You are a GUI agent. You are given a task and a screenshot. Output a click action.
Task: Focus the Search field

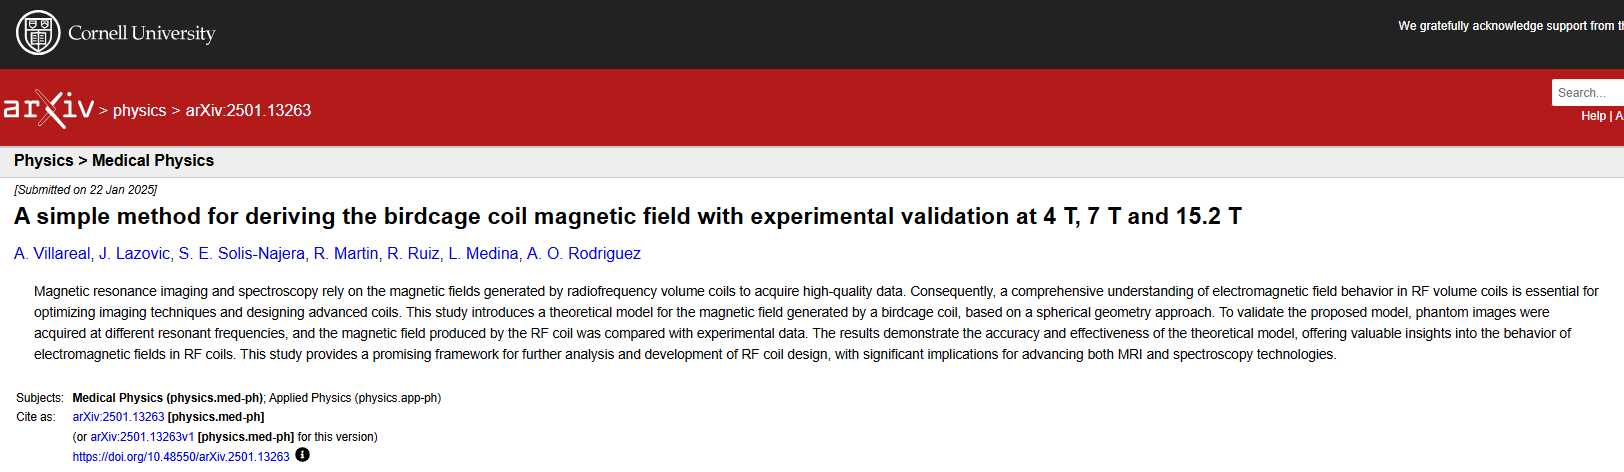tap(1588, 92)
